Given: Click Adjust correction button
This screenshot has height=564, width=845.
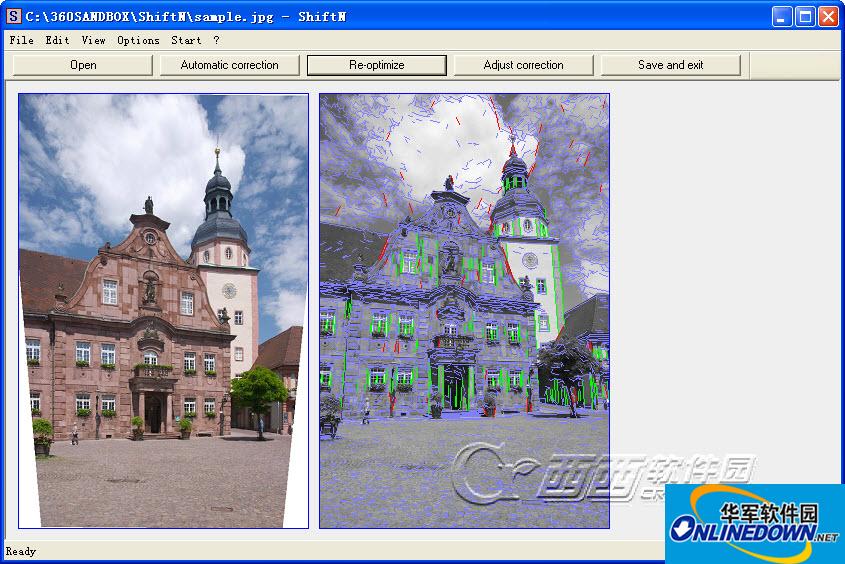Looking at the screenshot, I should pos(523,65).
